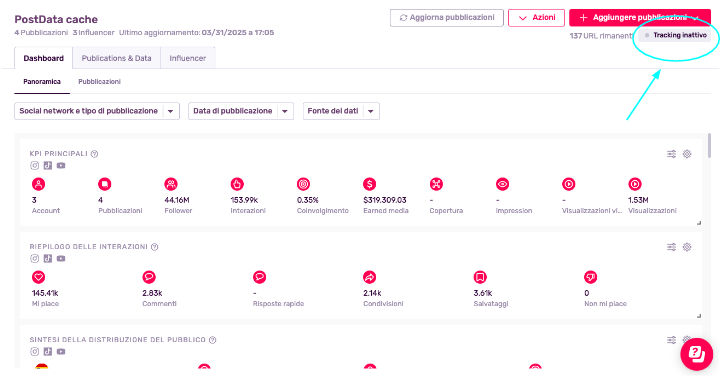The height and width of the screenshot is (384, 726).
Task: Open the support chat widget
Action: [x=696, y=354]
